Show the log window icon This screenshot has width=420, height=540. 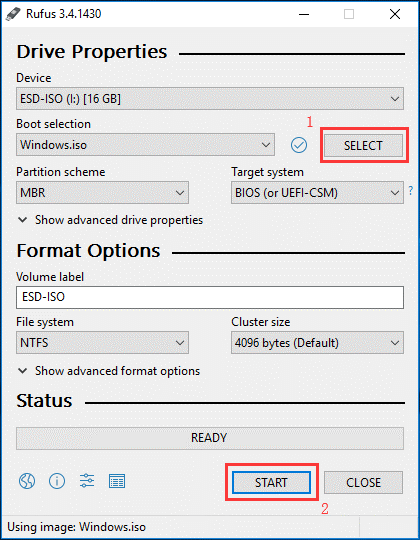[117, 481]
